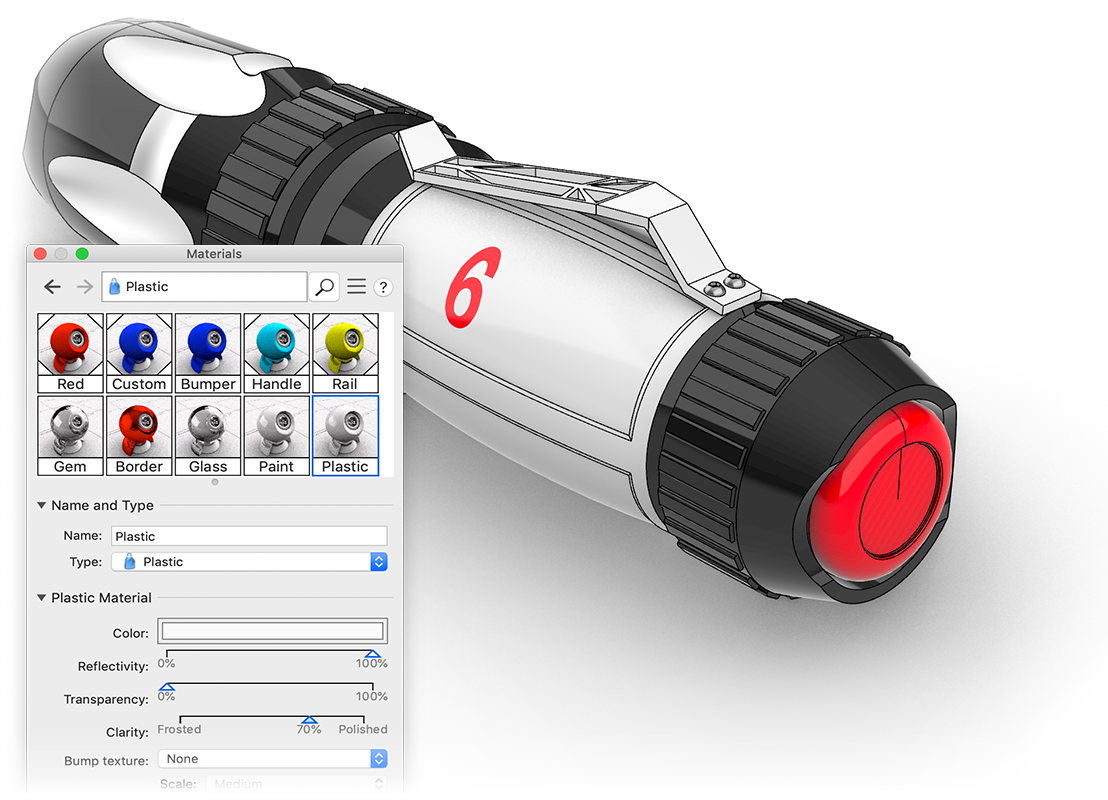Select the yellow Rail material

coord(345,352)
